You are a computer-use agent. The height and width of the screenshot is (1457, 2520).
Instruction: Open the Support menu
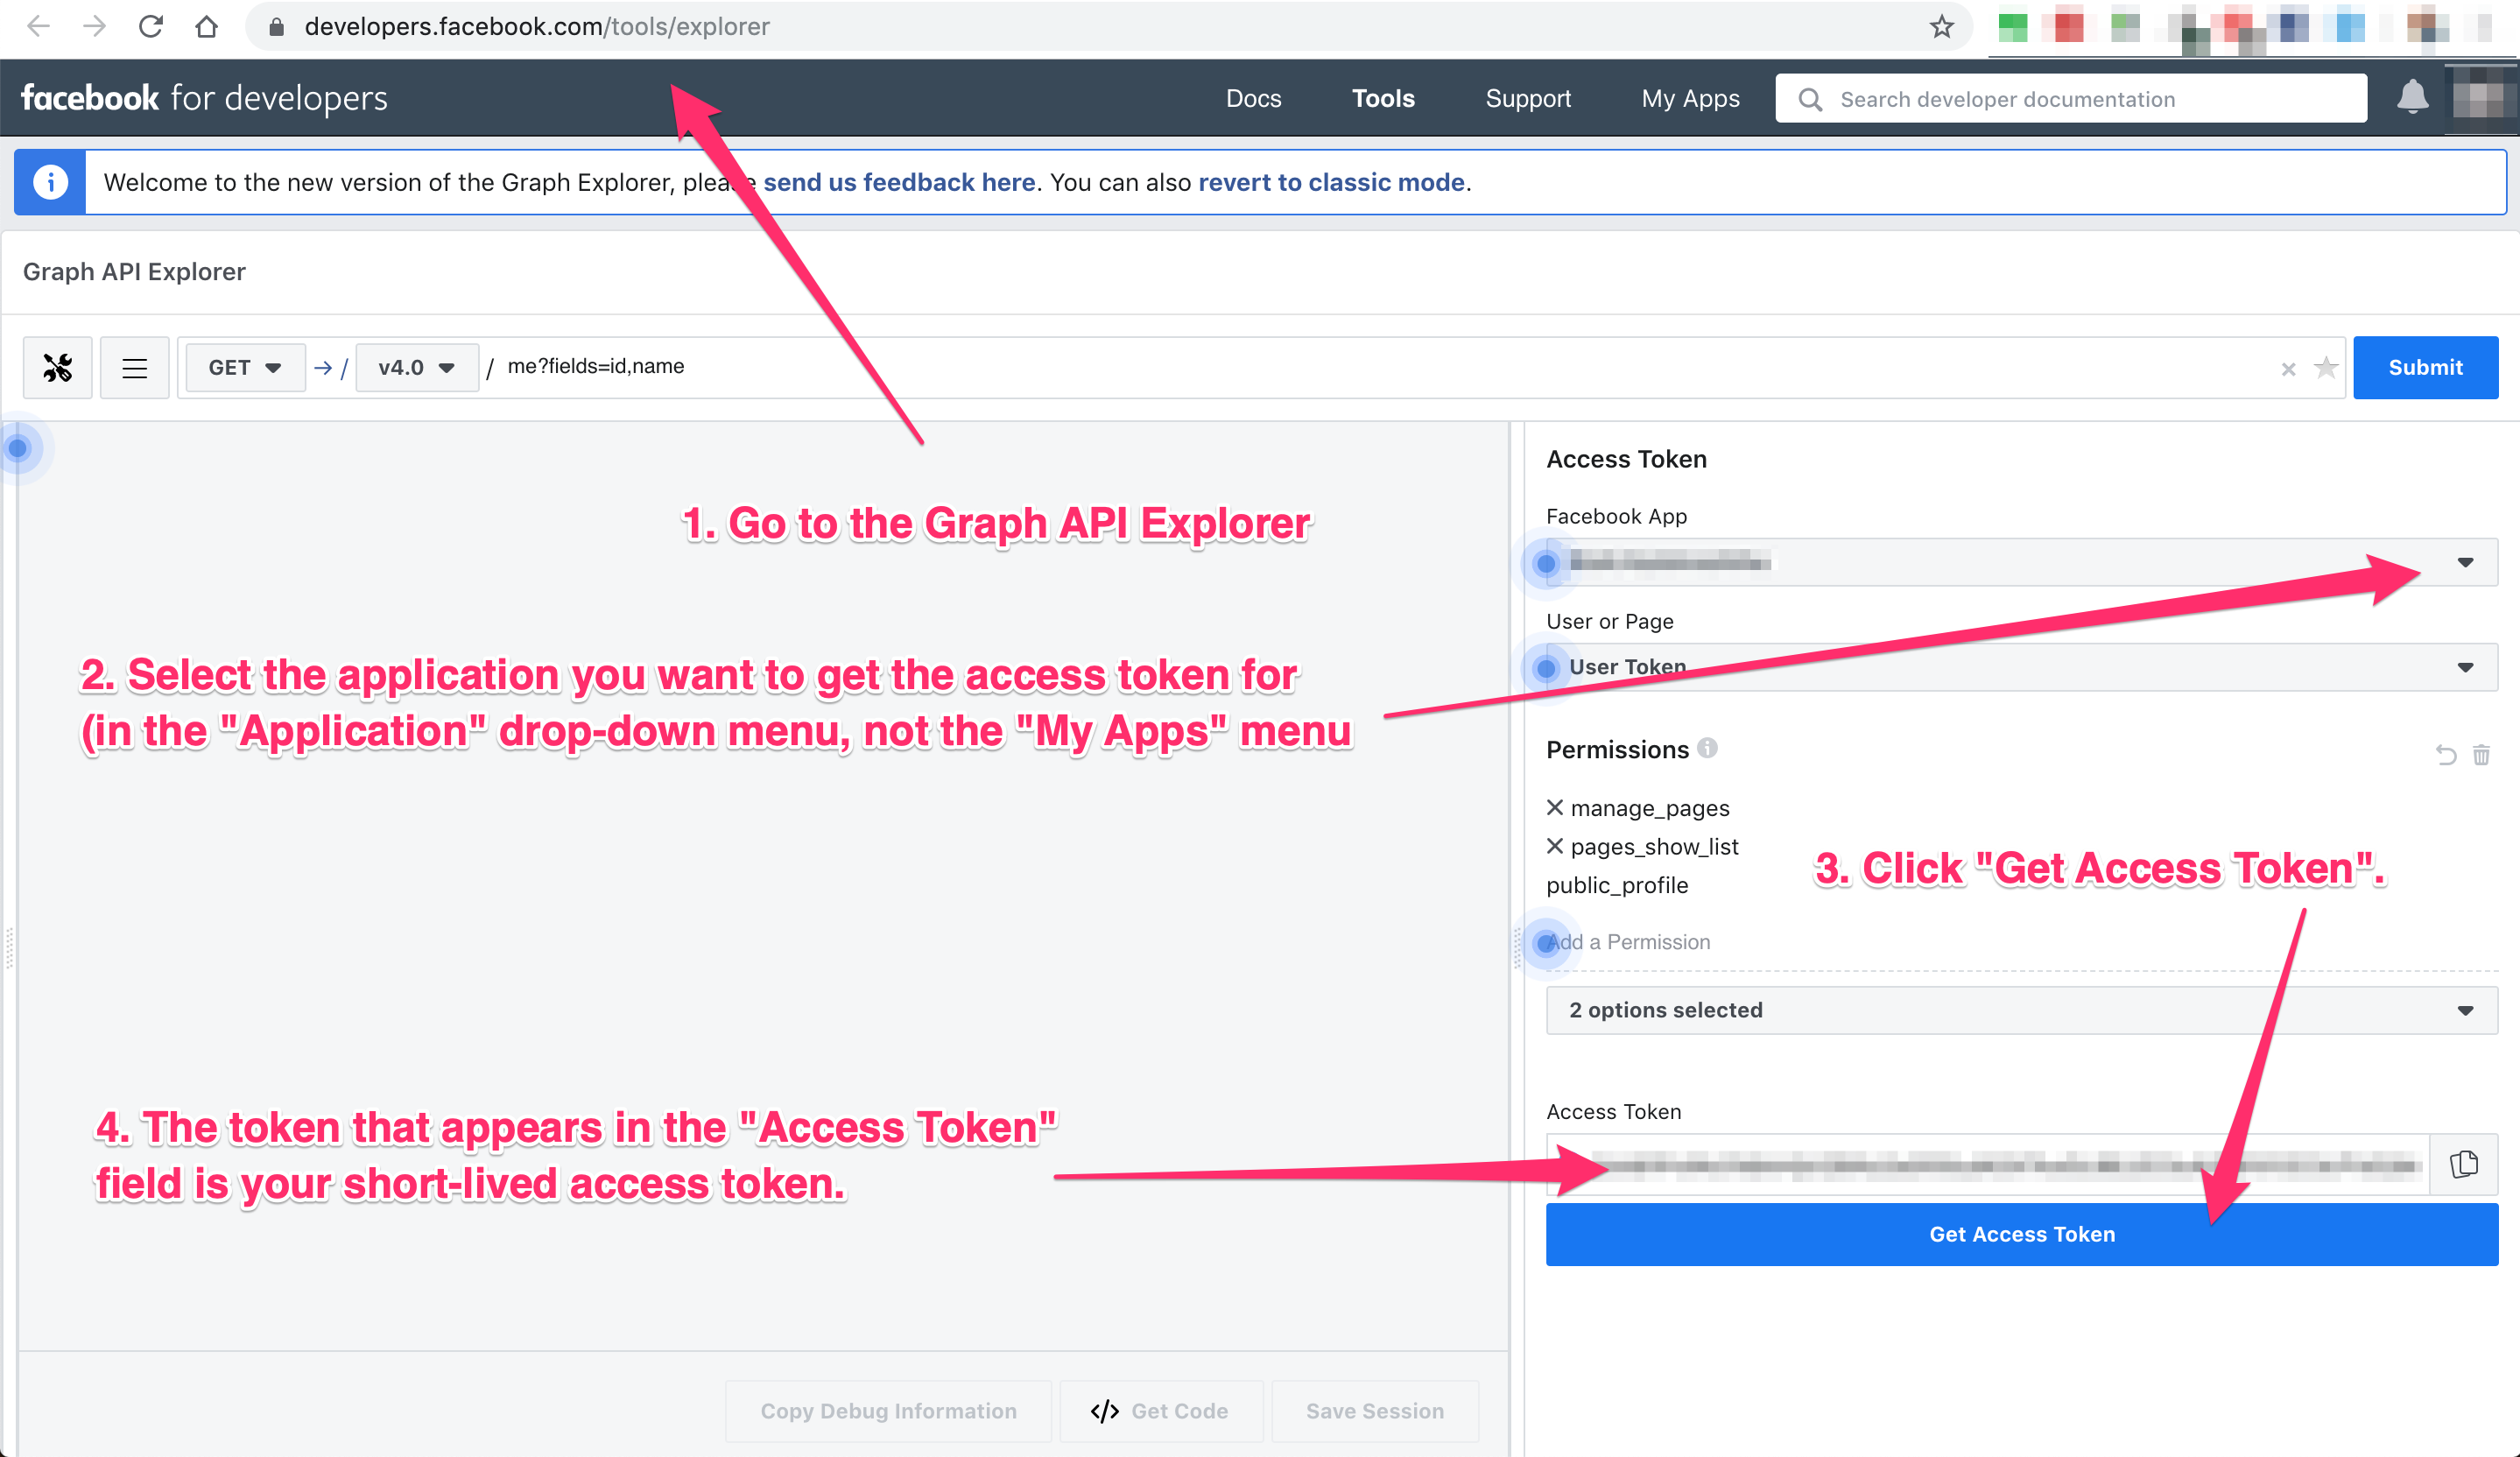1528,98
